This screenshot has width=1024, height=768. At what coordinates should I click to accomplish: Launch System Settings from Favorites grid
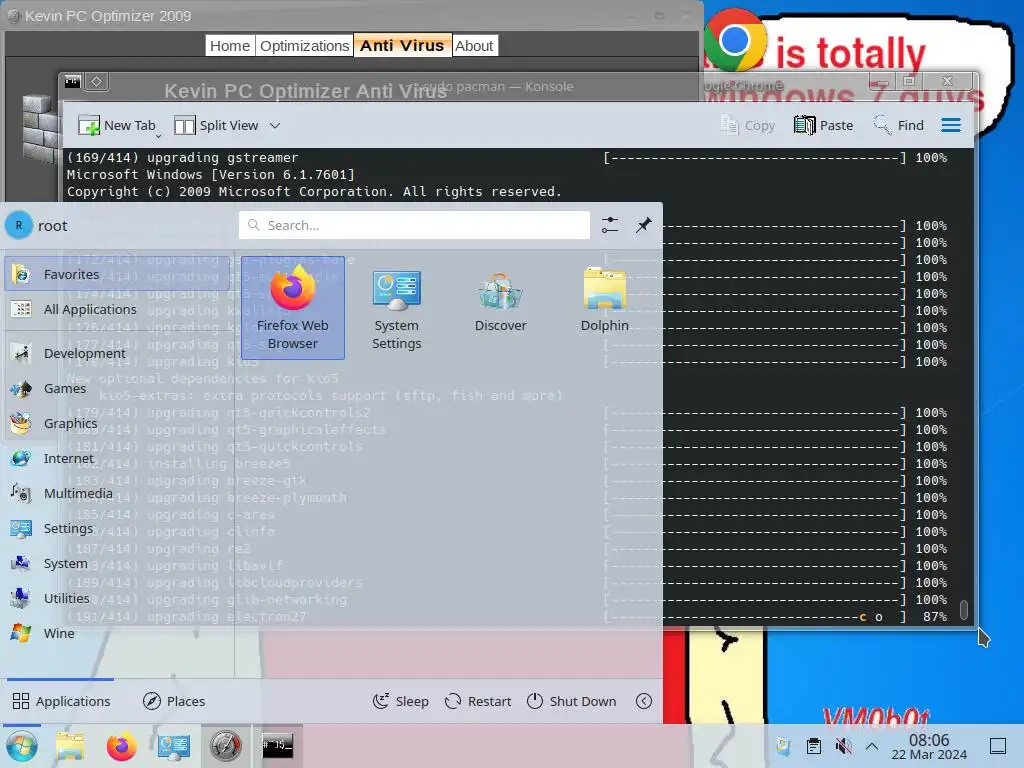click(396, 308)
